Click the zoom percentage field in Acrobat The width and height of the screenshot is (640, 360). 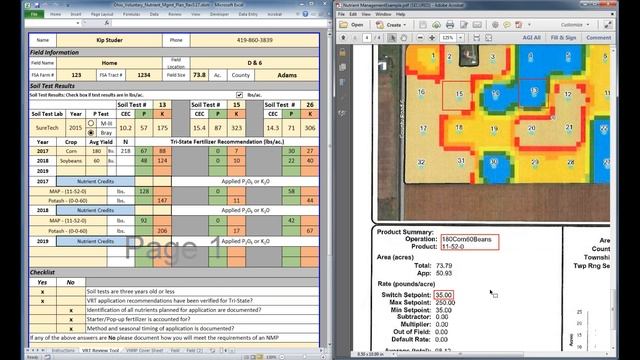click(x=448, y=38)
